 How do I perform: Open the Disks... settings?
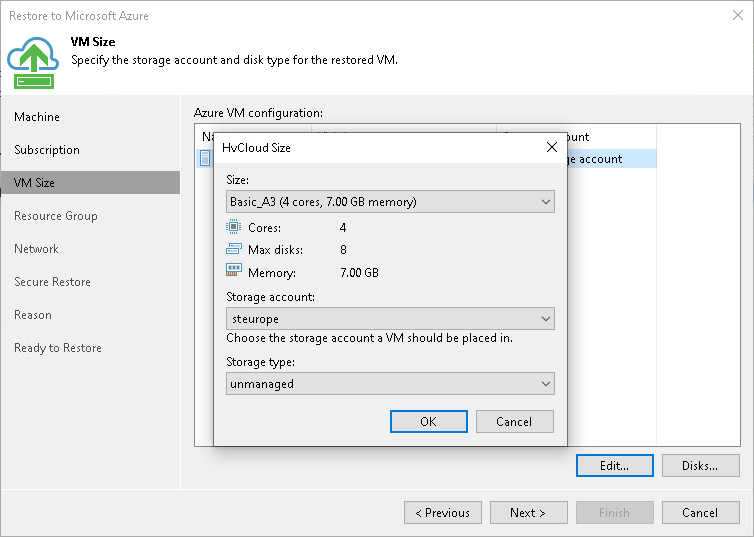[700, 465]
